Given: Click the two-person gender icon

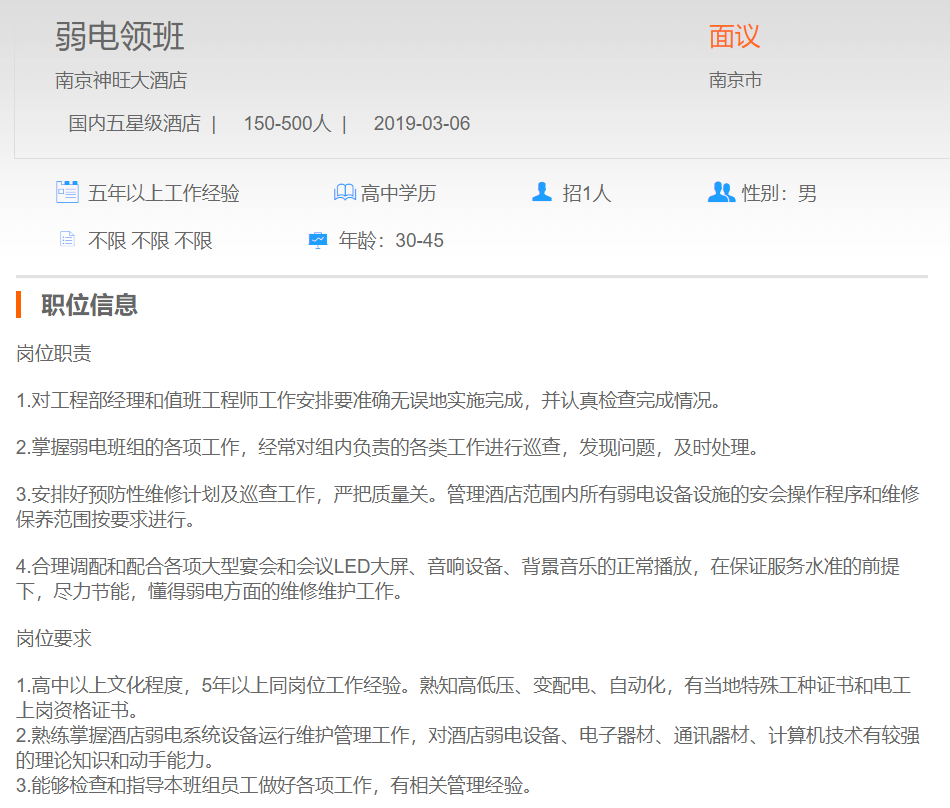Looking at the screenshot, I should point(721,192).
